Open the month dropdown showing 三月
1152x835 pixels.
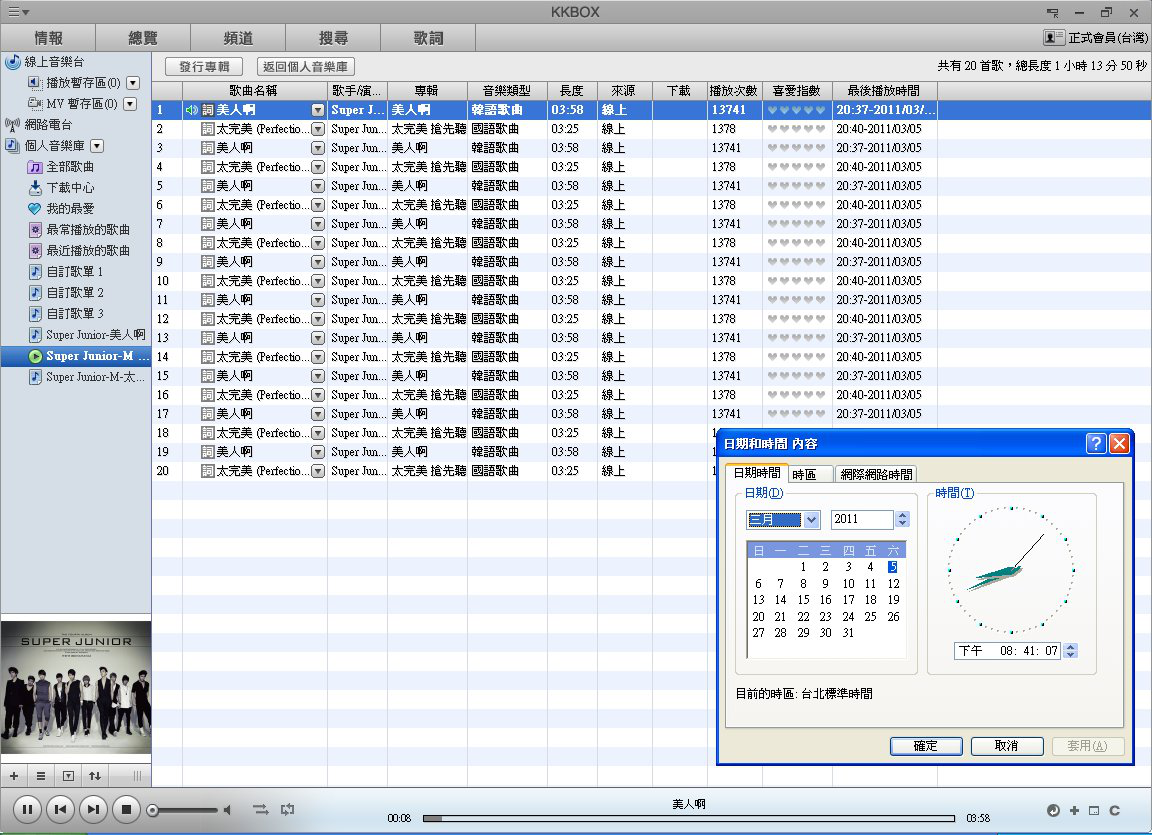[811, 520]
